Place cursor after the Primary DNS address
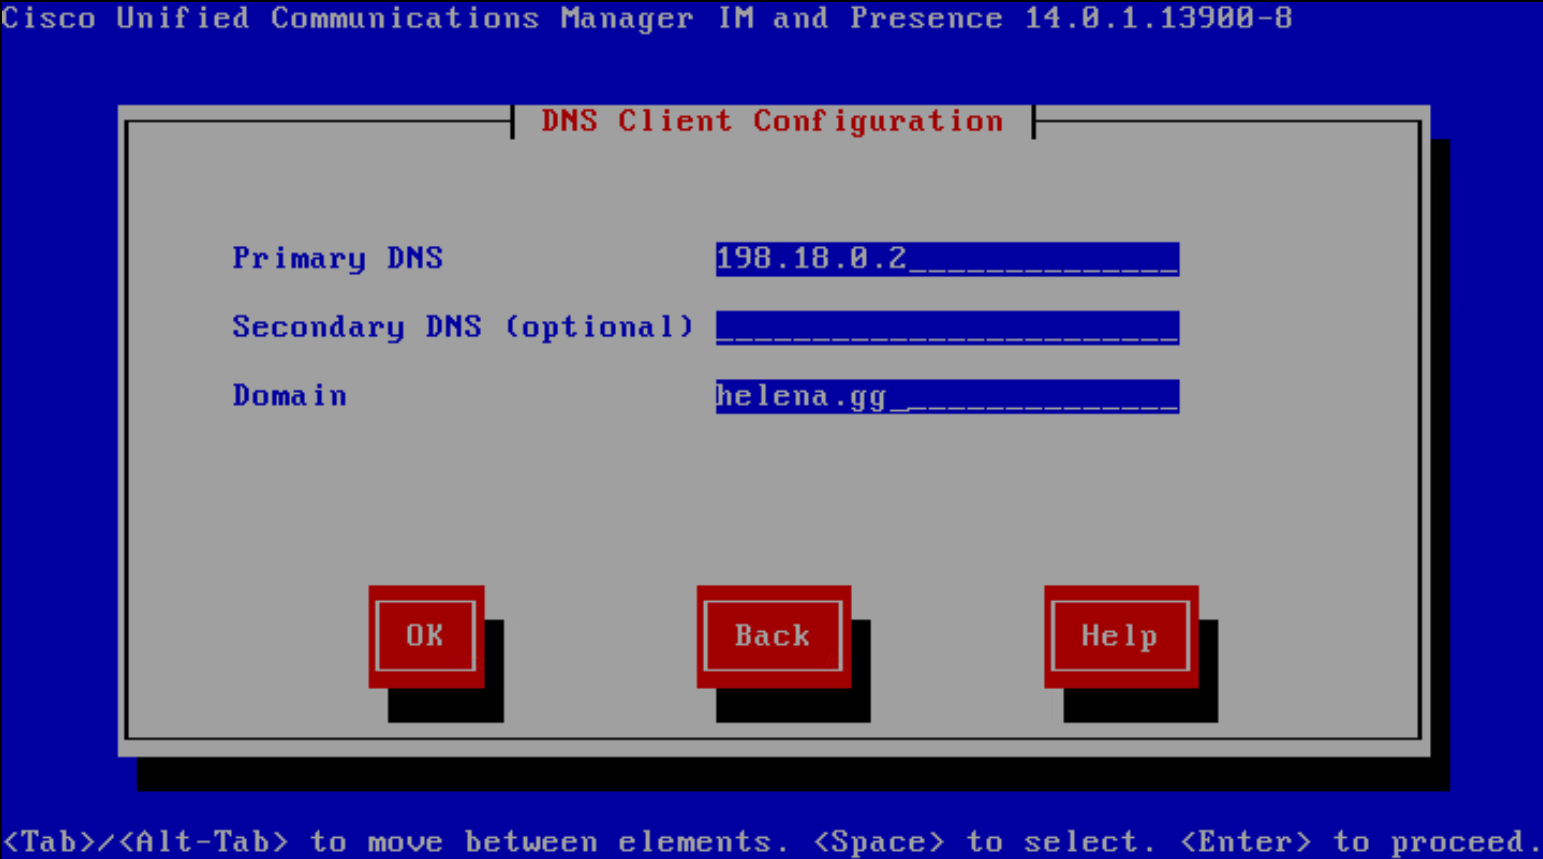The width and height of the screenshot is (1543, 859). point(915,259)
